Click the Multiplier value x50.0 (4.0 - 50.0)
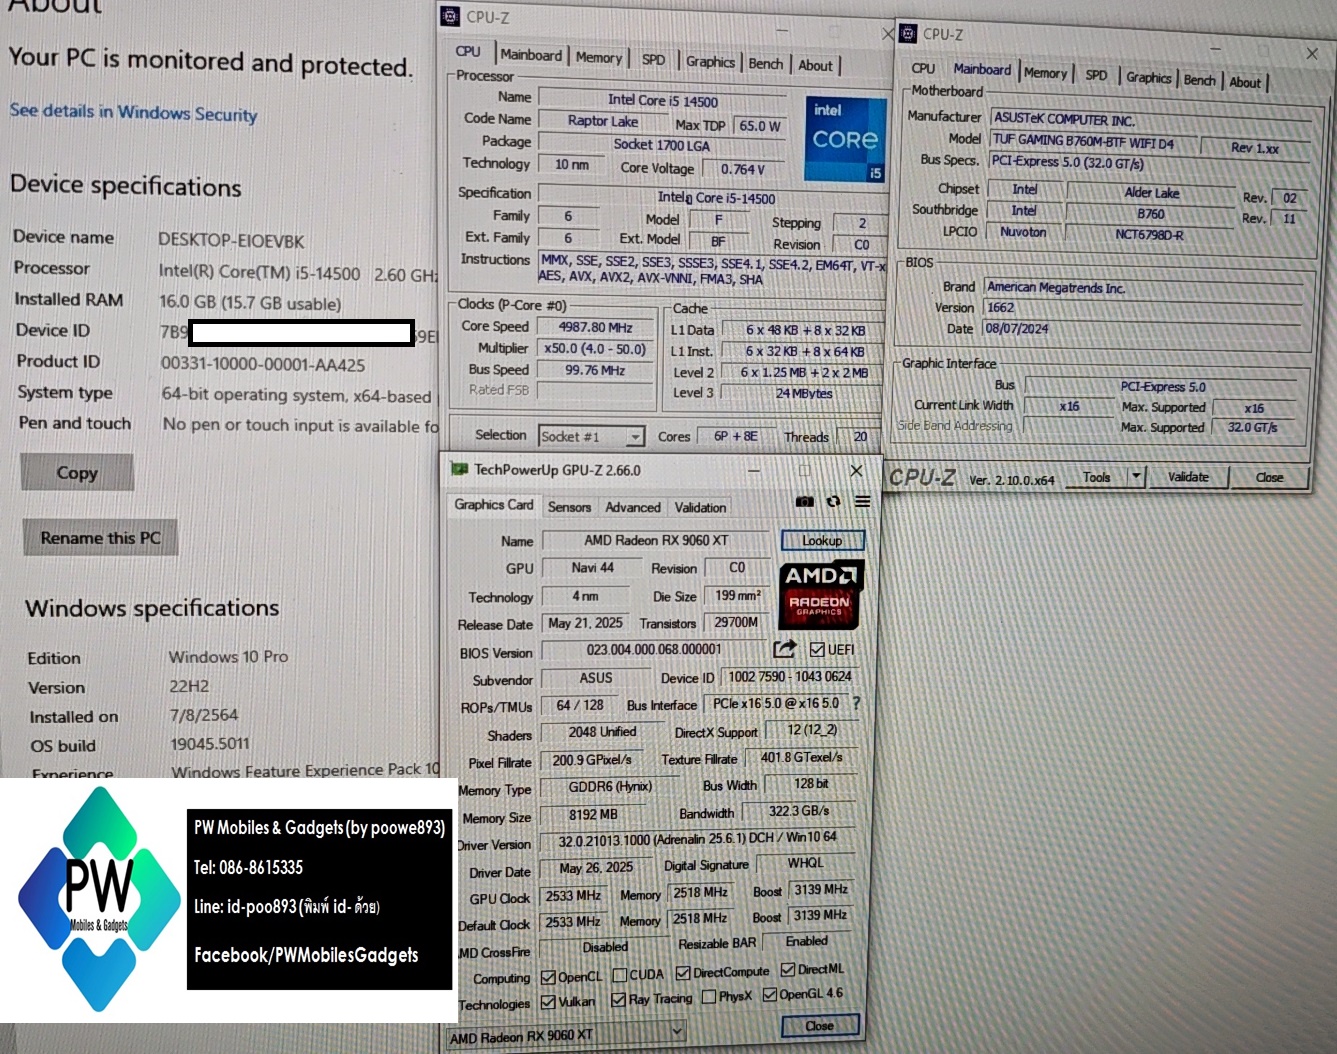 [x=595, y=349]
